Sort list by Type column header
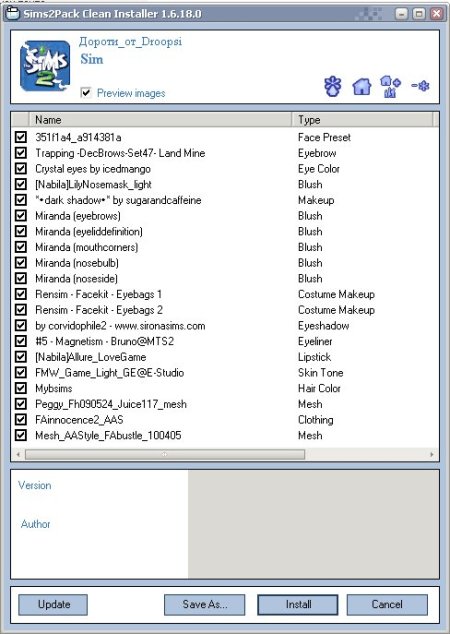The width and height of the screenshot is (450, 634). coord(362,120)
